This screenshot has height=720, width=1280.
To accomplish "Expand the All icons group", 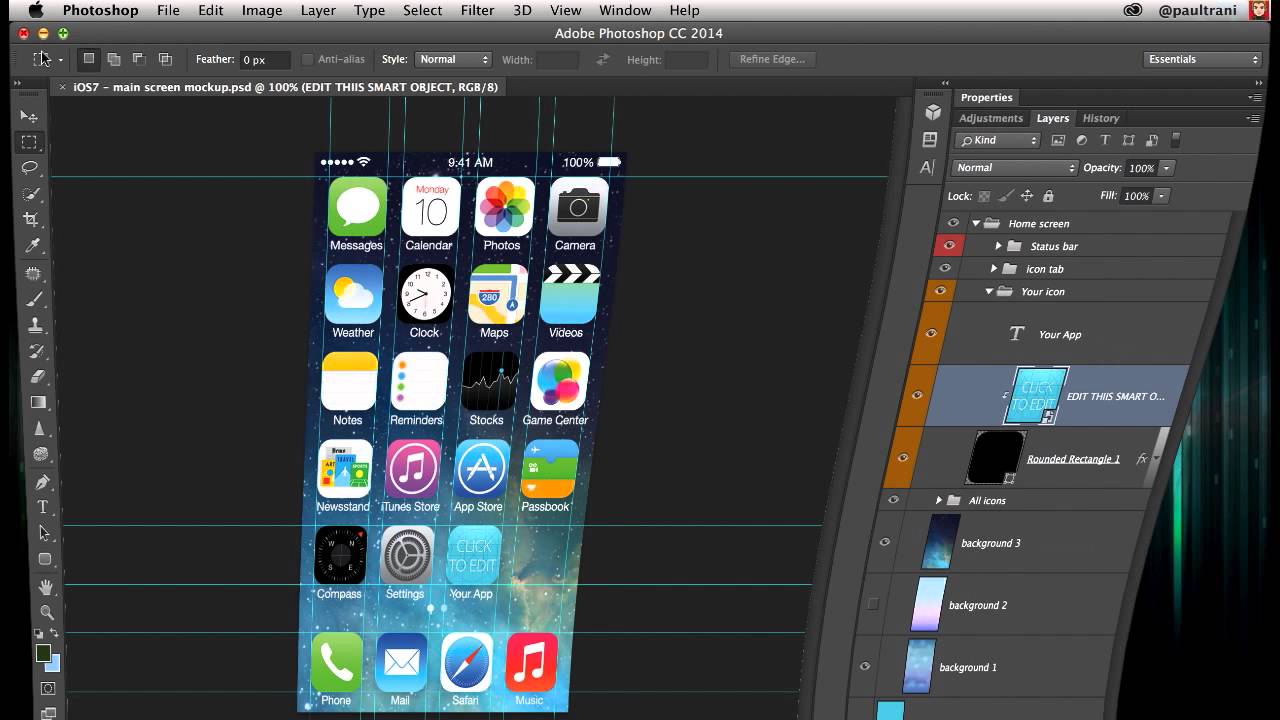I will (x=938, y=500).
